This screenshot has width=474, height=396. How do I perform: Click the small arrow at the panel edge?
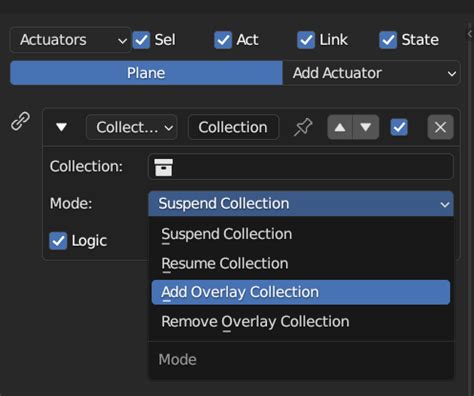[470, 33]
